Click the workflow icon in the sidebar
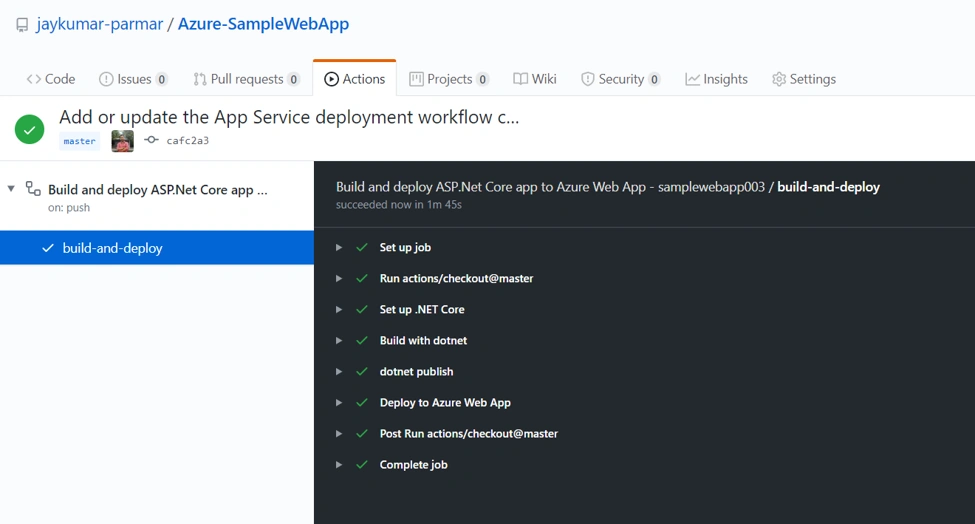Image resolution: width=975 pixels, height=524 pixels. point(33,188)
